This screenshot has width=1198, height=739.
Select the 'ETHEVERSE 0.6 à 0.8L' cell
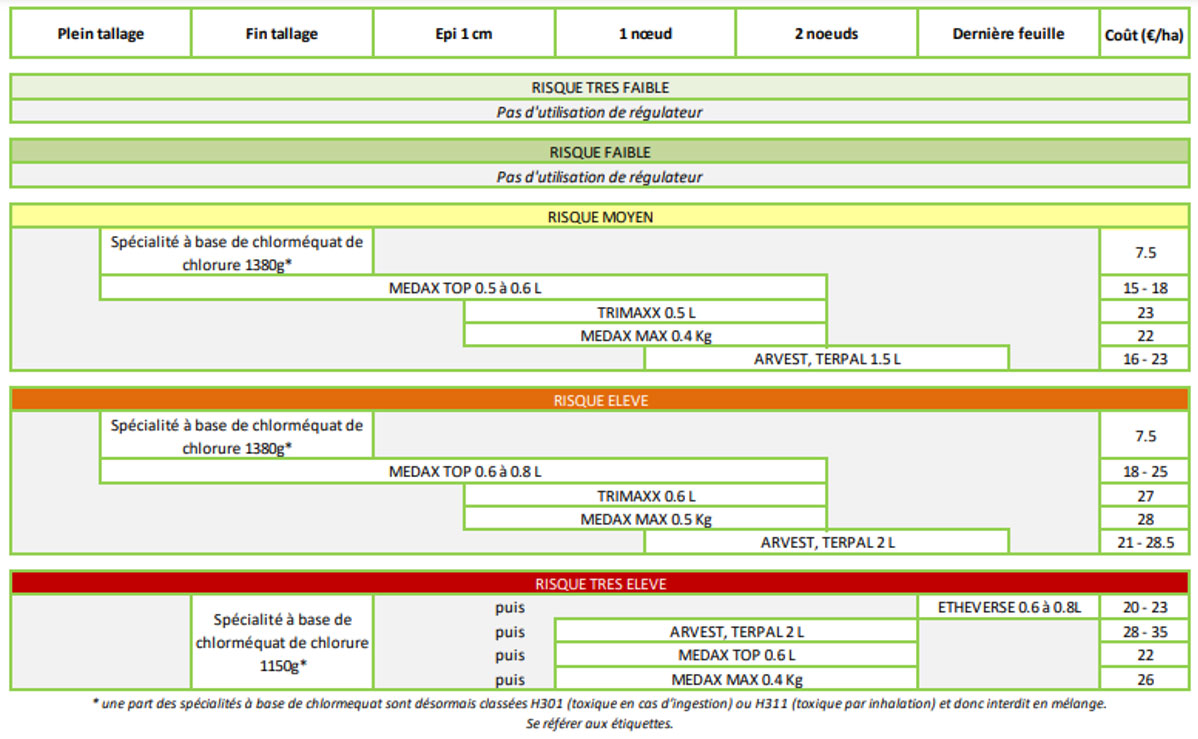pos(1009,608)
